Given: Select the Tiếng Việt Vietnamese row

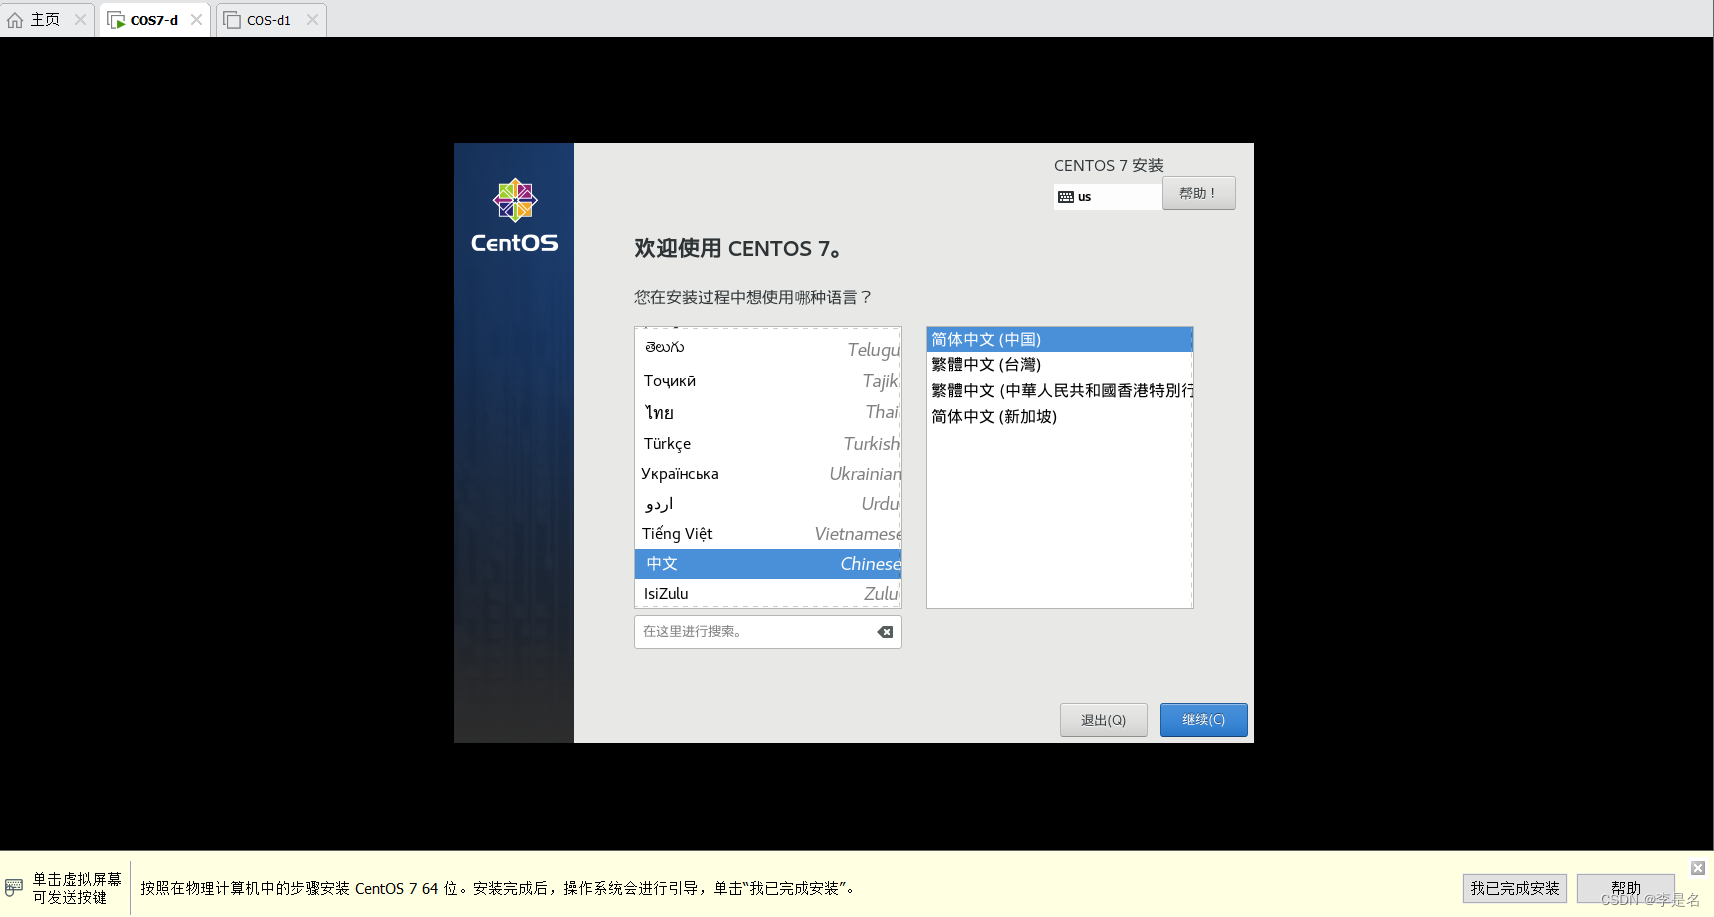Looking at the screenshot, I should point(768,534).
